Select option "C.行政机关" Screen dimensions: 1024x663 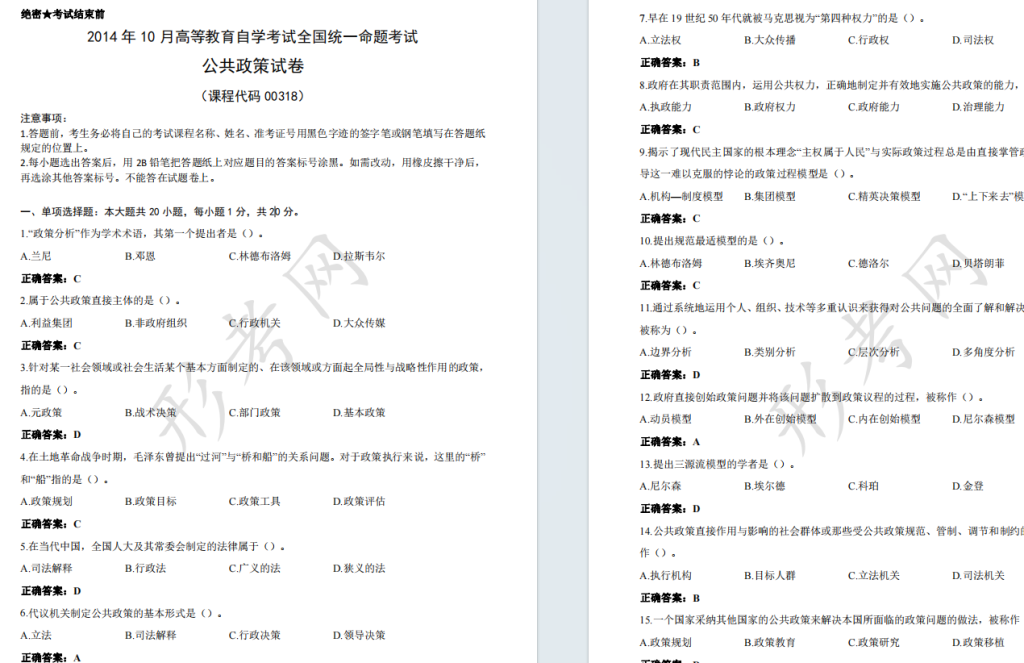click(x=255, y=323)
